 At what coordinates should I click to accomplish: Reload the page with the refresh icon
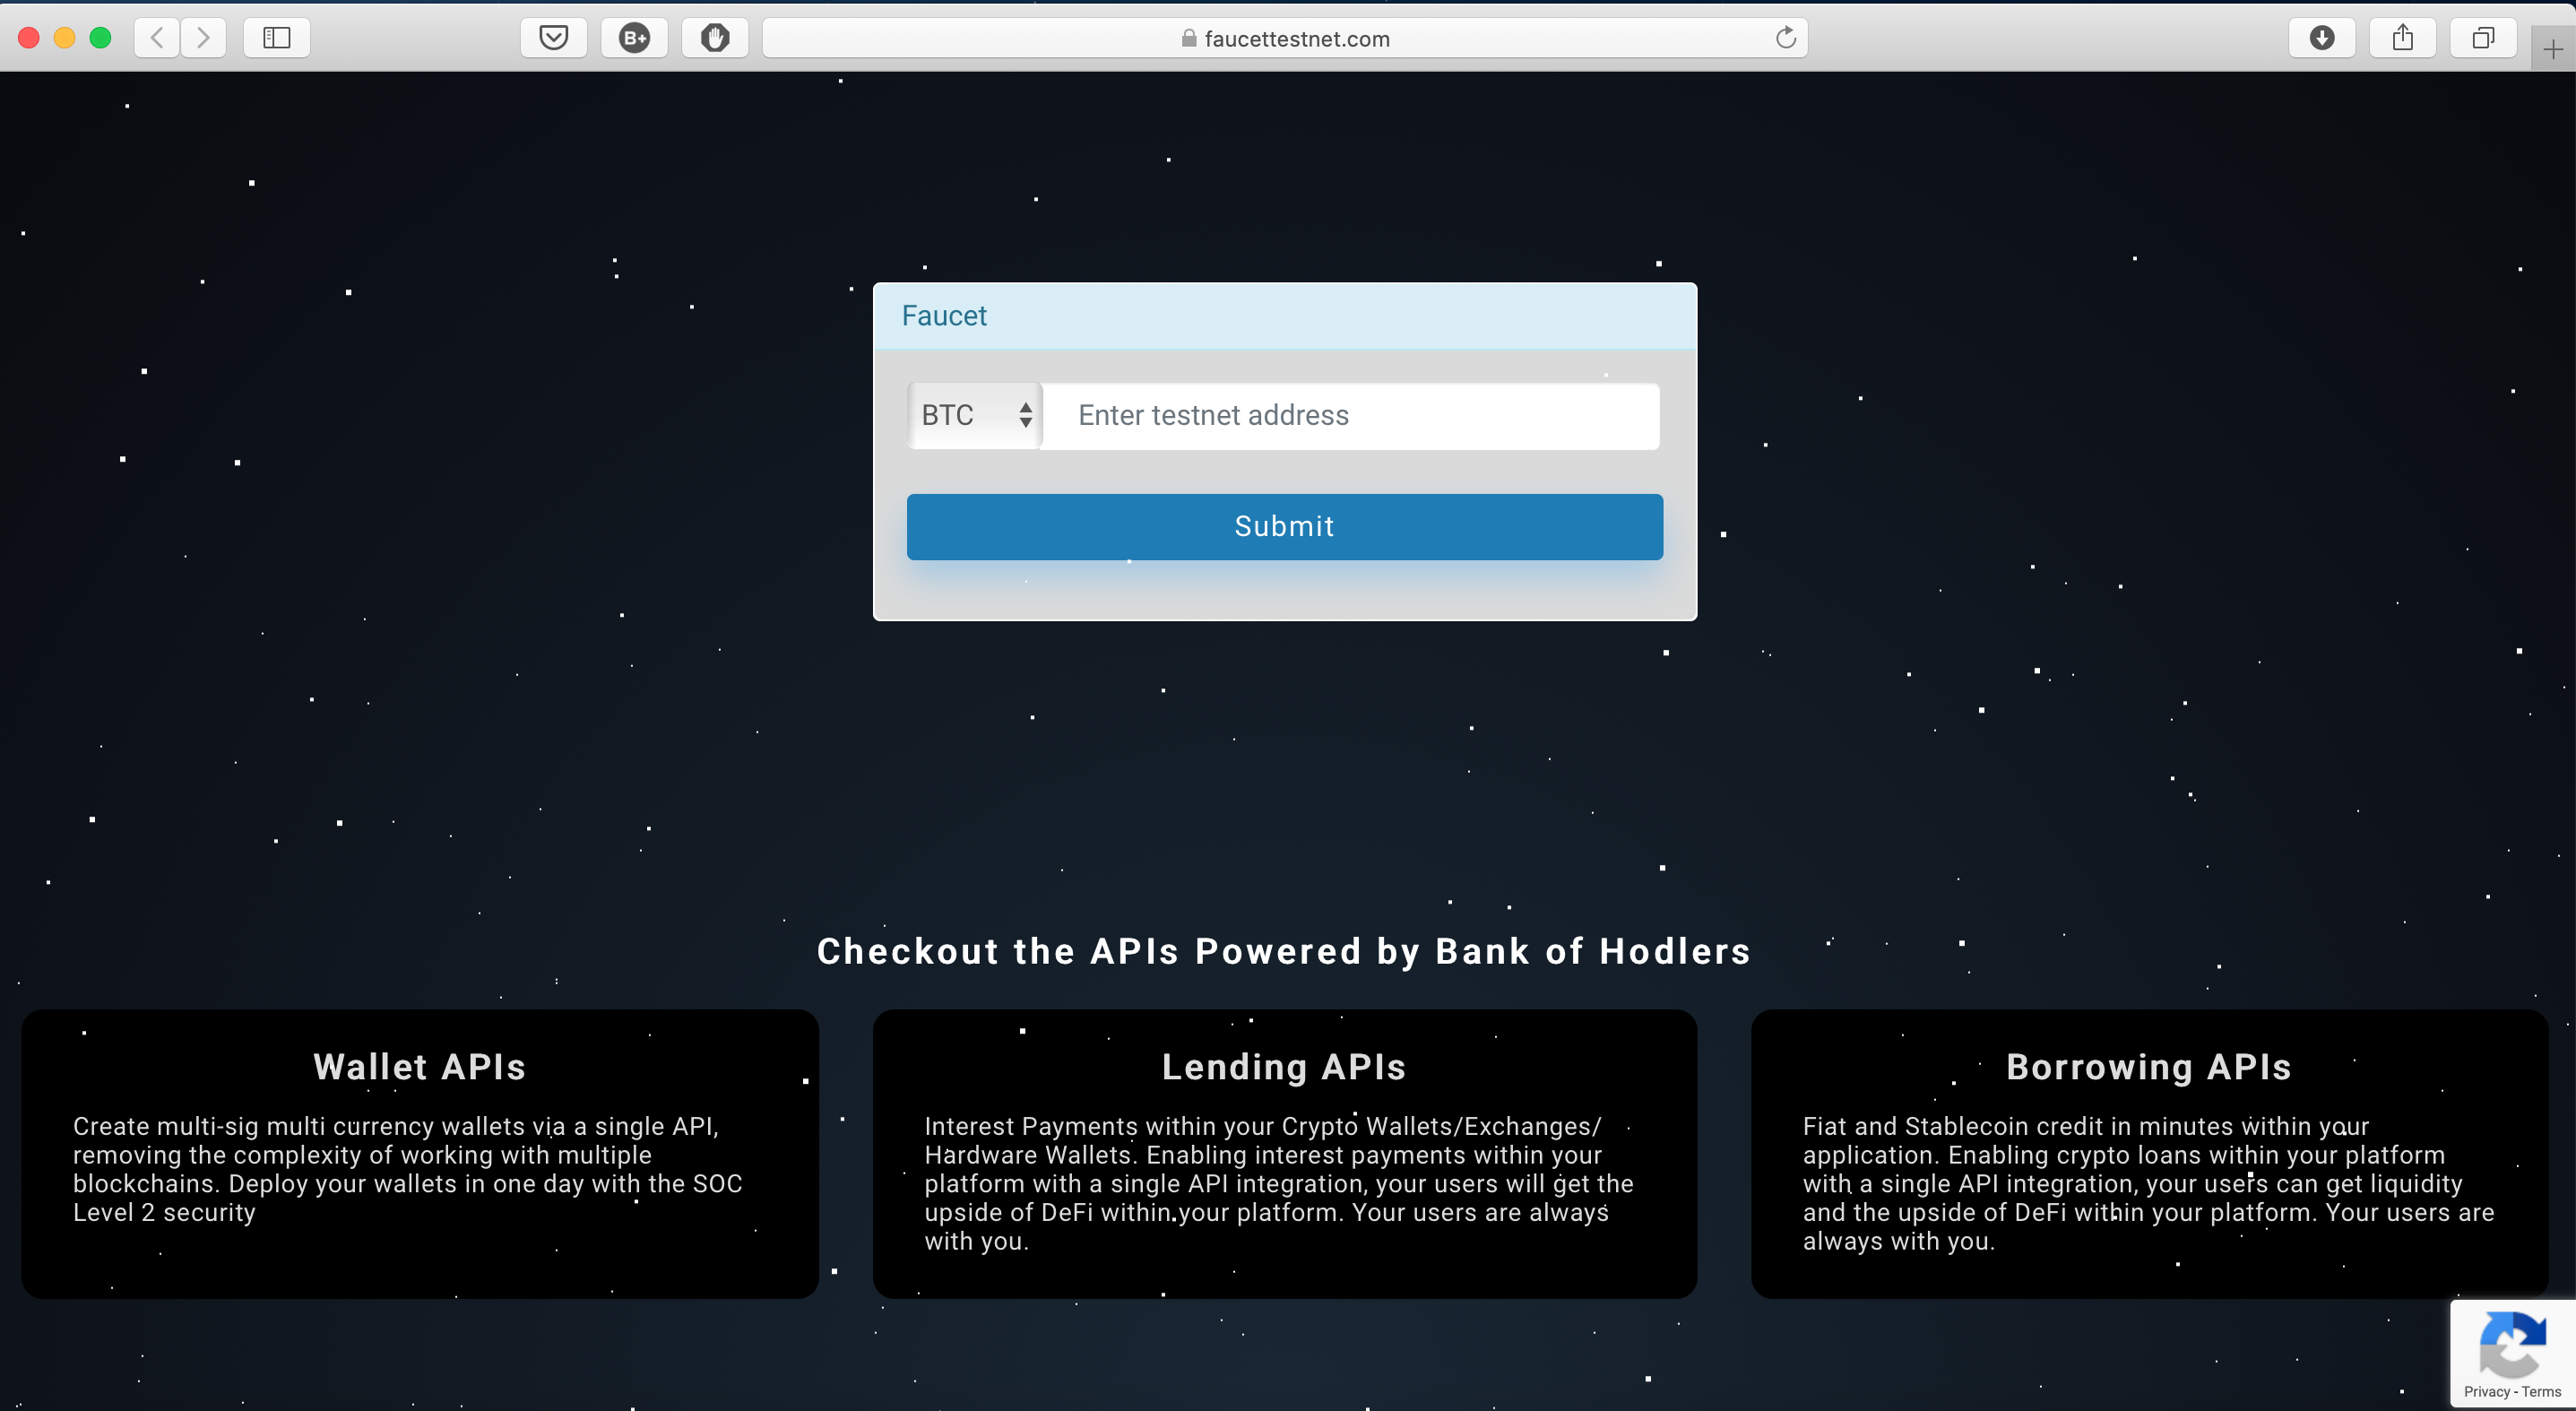(x=1785, y=38)
